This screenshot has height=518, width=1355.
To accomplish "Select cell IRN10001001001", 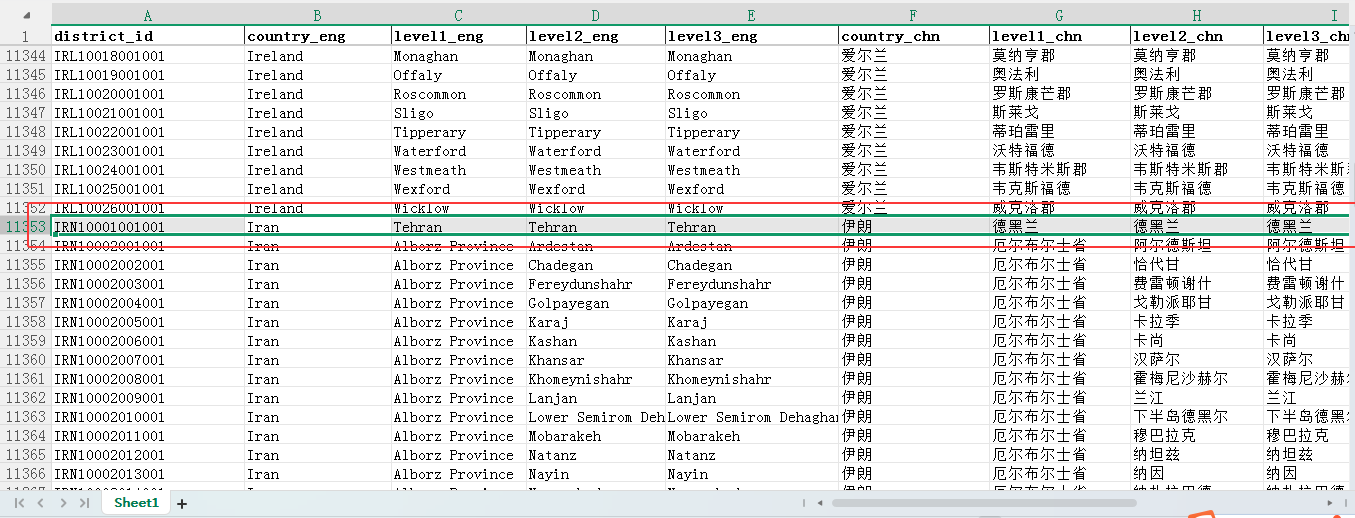I will [x=148, y=227].
